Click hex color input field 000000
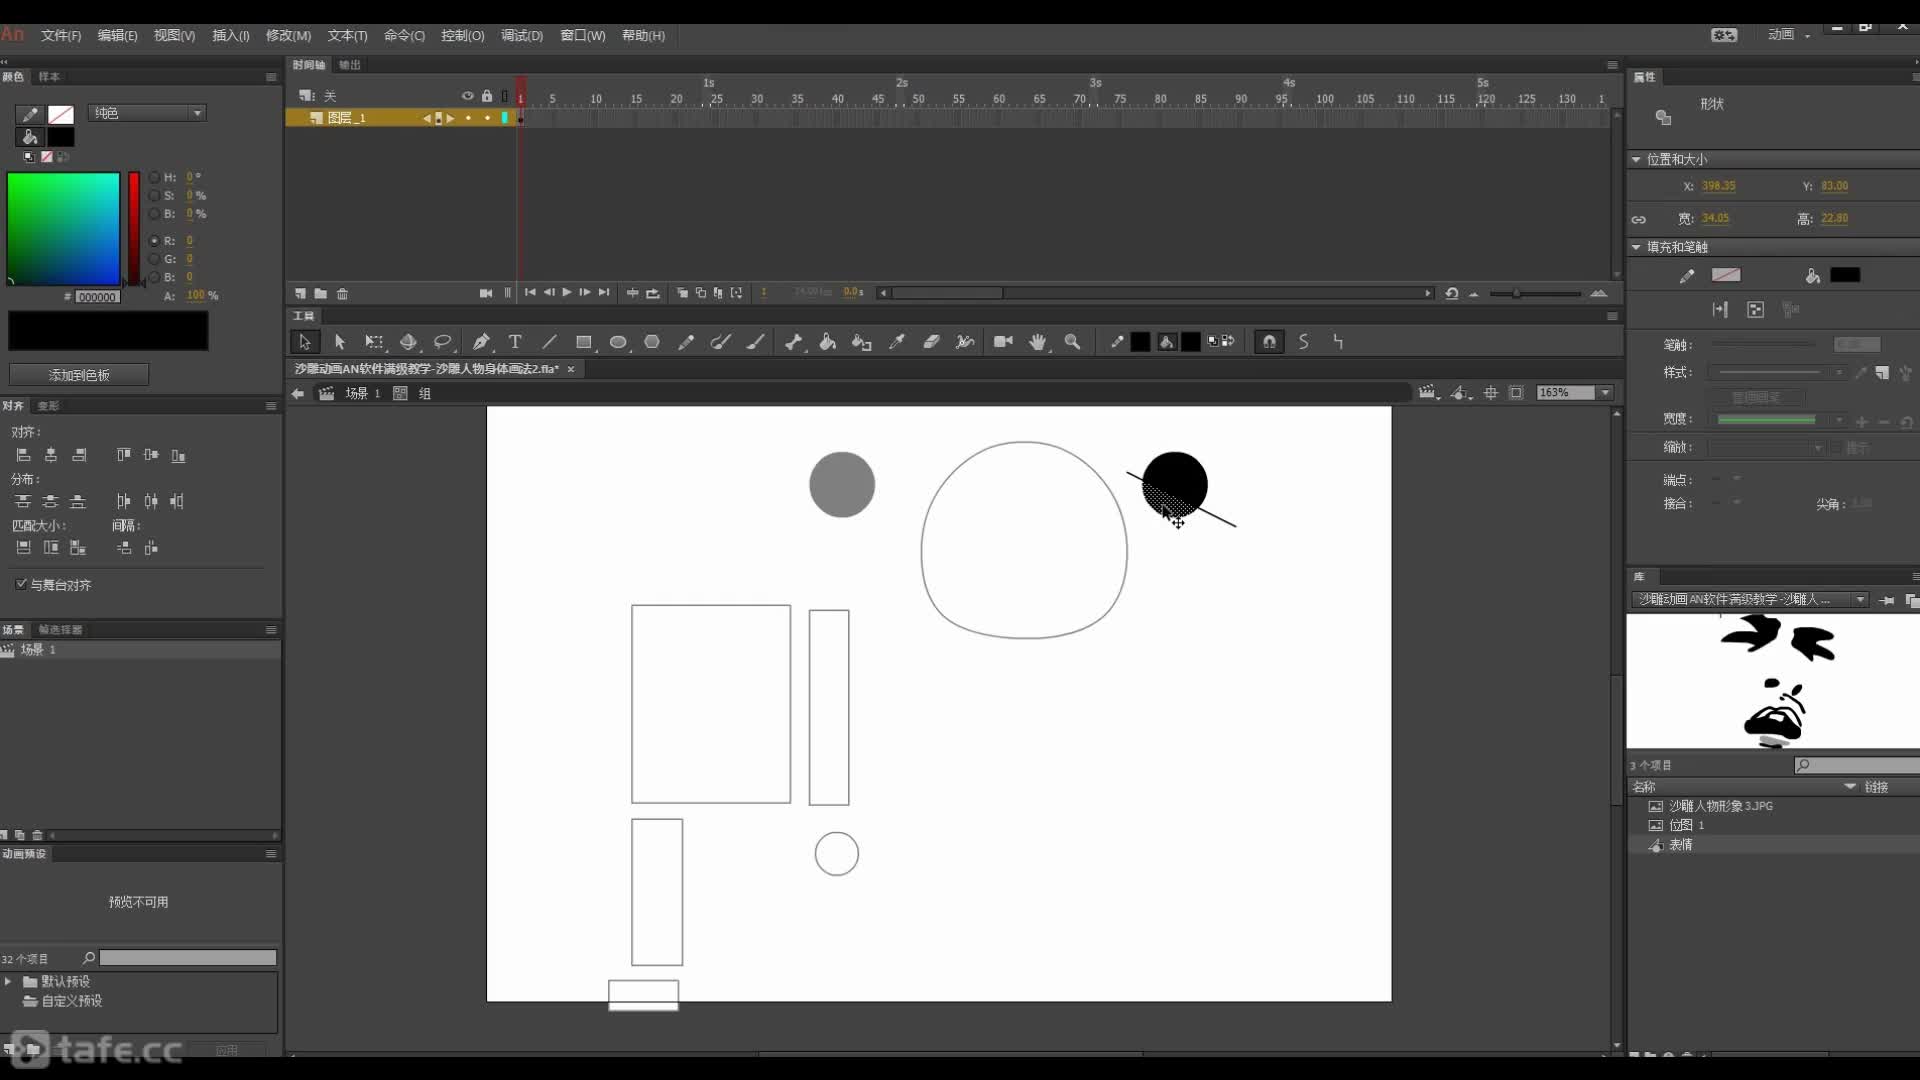Viewport: 1920px width, 1080px height. click(98, 297)
